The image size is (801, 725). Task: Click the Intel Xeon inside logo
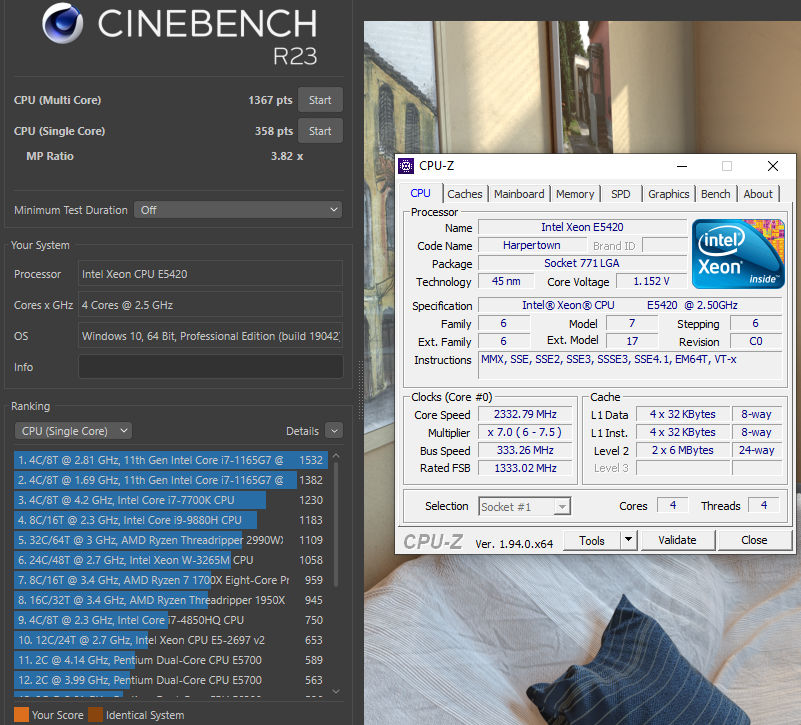coord(738,254)
